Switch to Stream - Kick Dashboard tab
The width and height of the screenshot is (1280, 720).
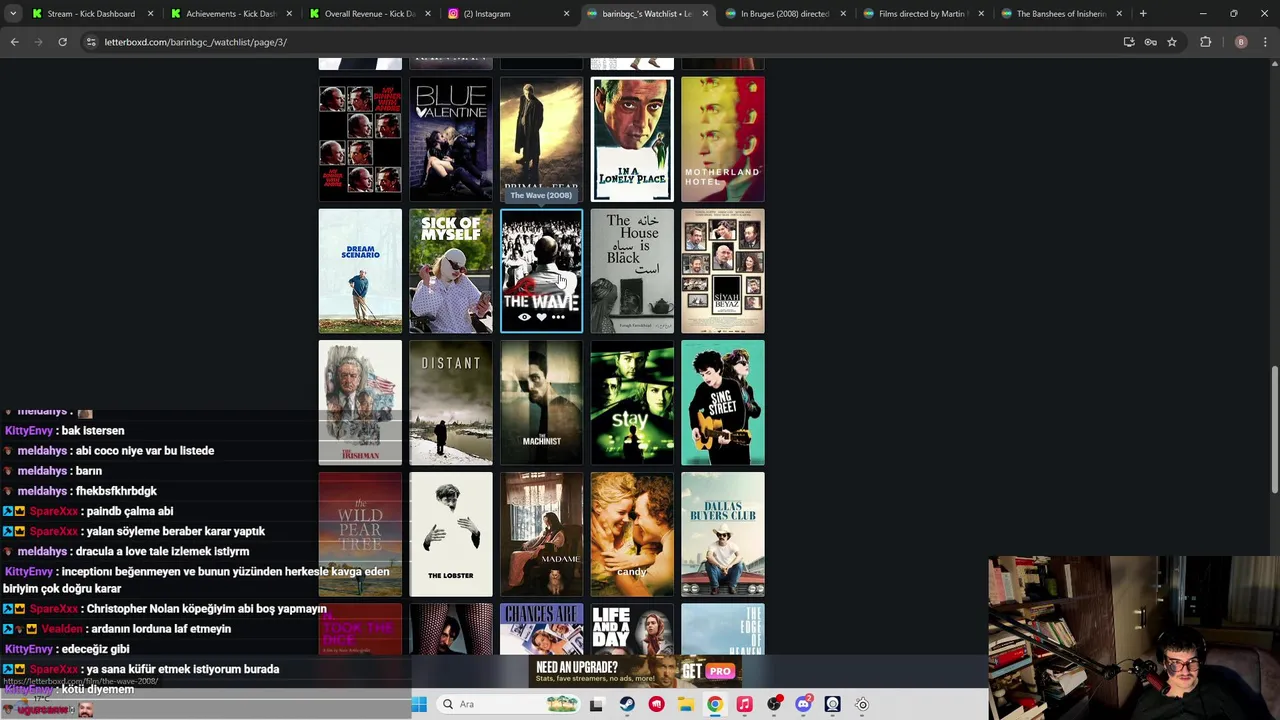[91, 14]
